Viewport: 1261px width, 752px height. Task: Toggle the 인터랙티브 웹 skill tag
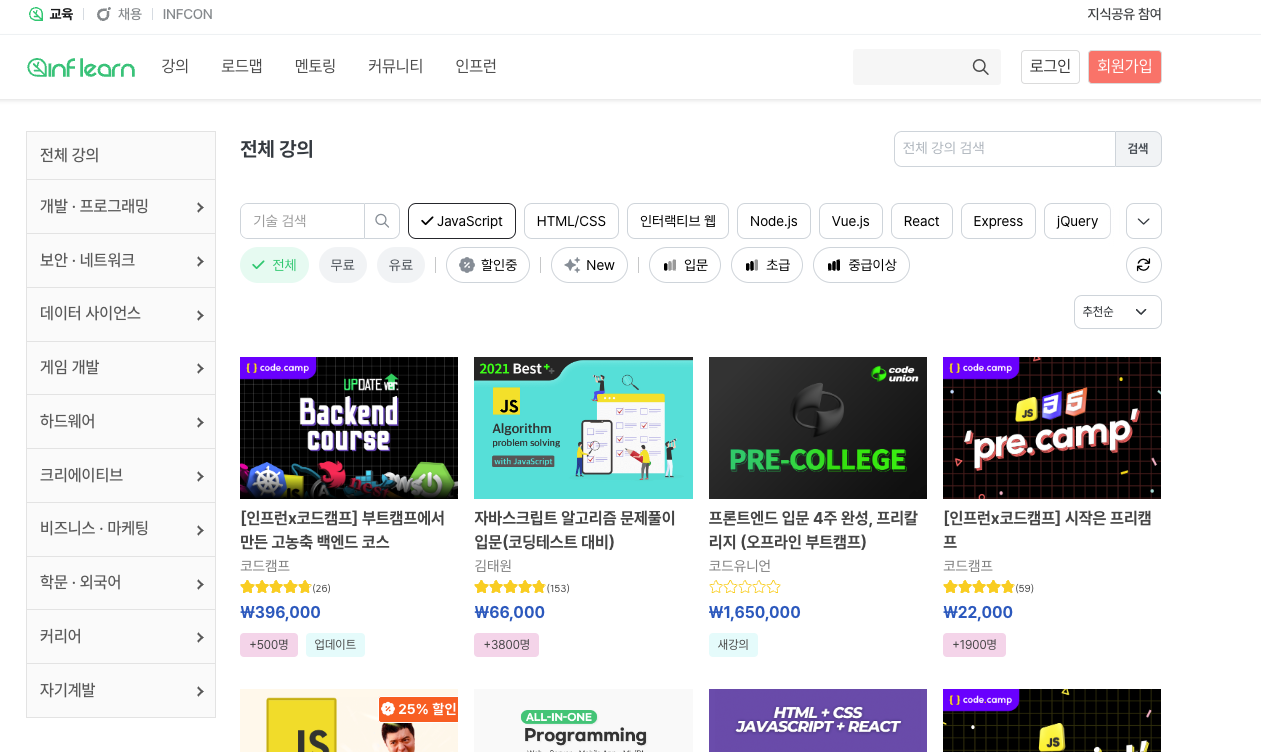tap(678, 221)
